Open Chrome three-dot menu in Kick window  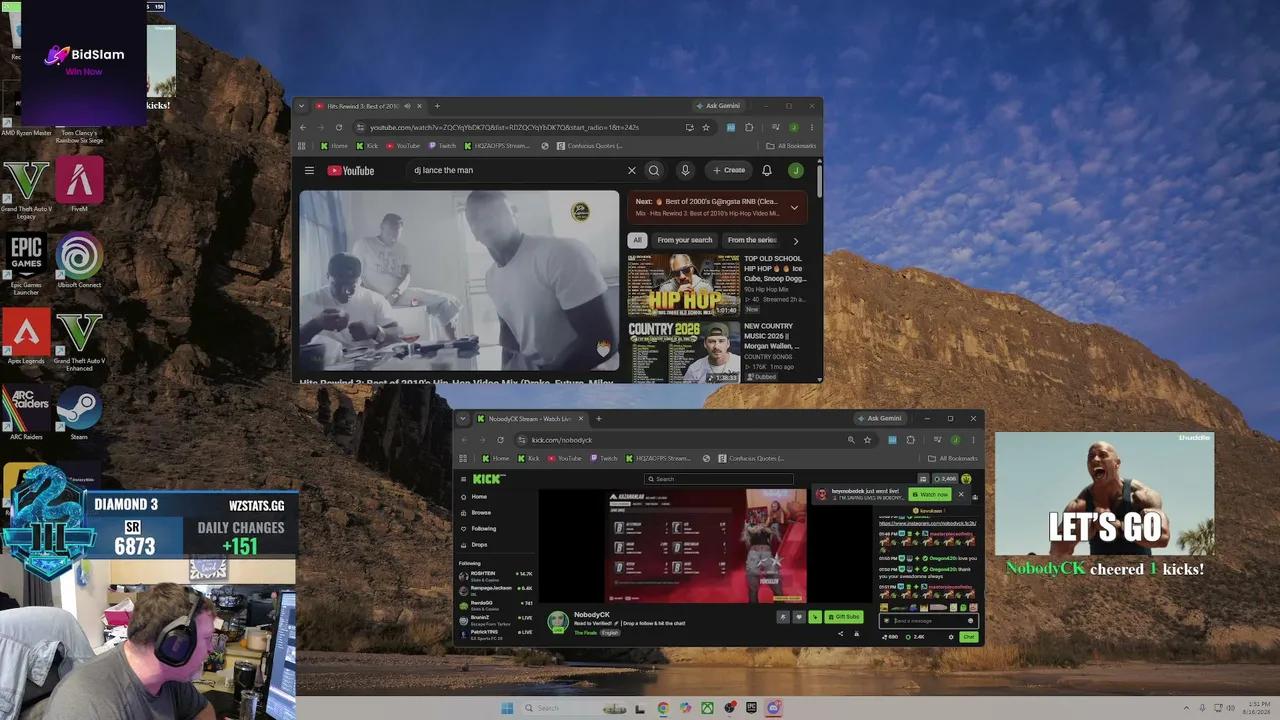[x=973, y=440]
